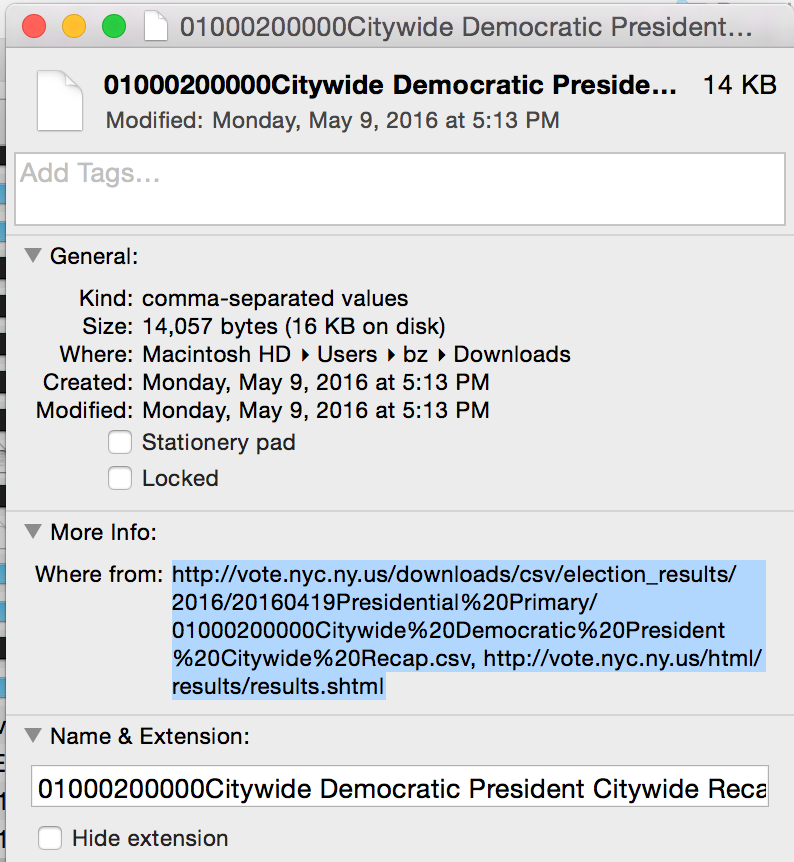The image size is (794, 862).
Task: Click into the Add Tags field
Action: (399, 189)
